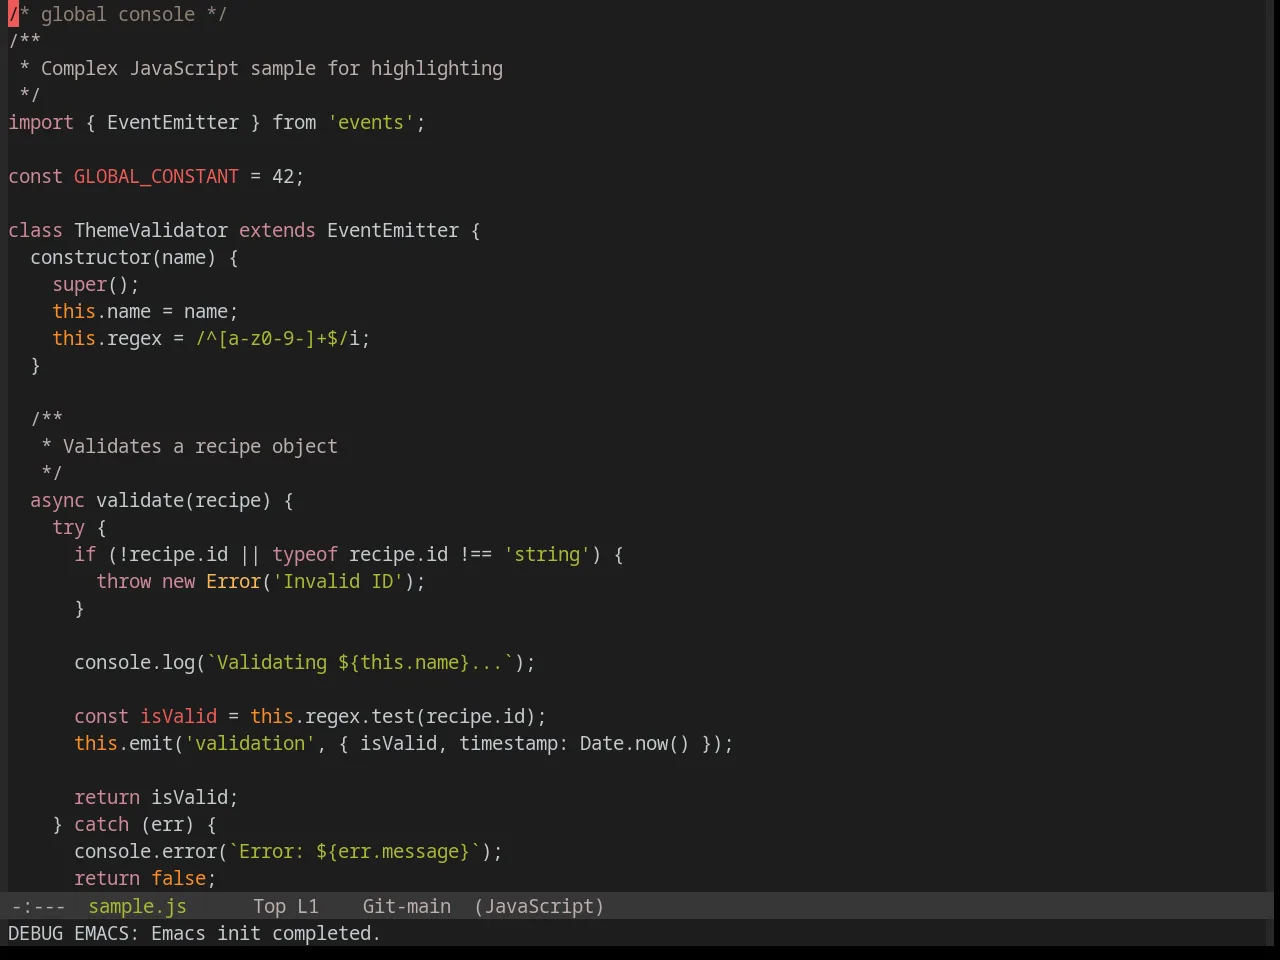Screen dimensions: 1280x960
Task: Click the template string `Validating ${this.name}...`
Action: point(360,662)
